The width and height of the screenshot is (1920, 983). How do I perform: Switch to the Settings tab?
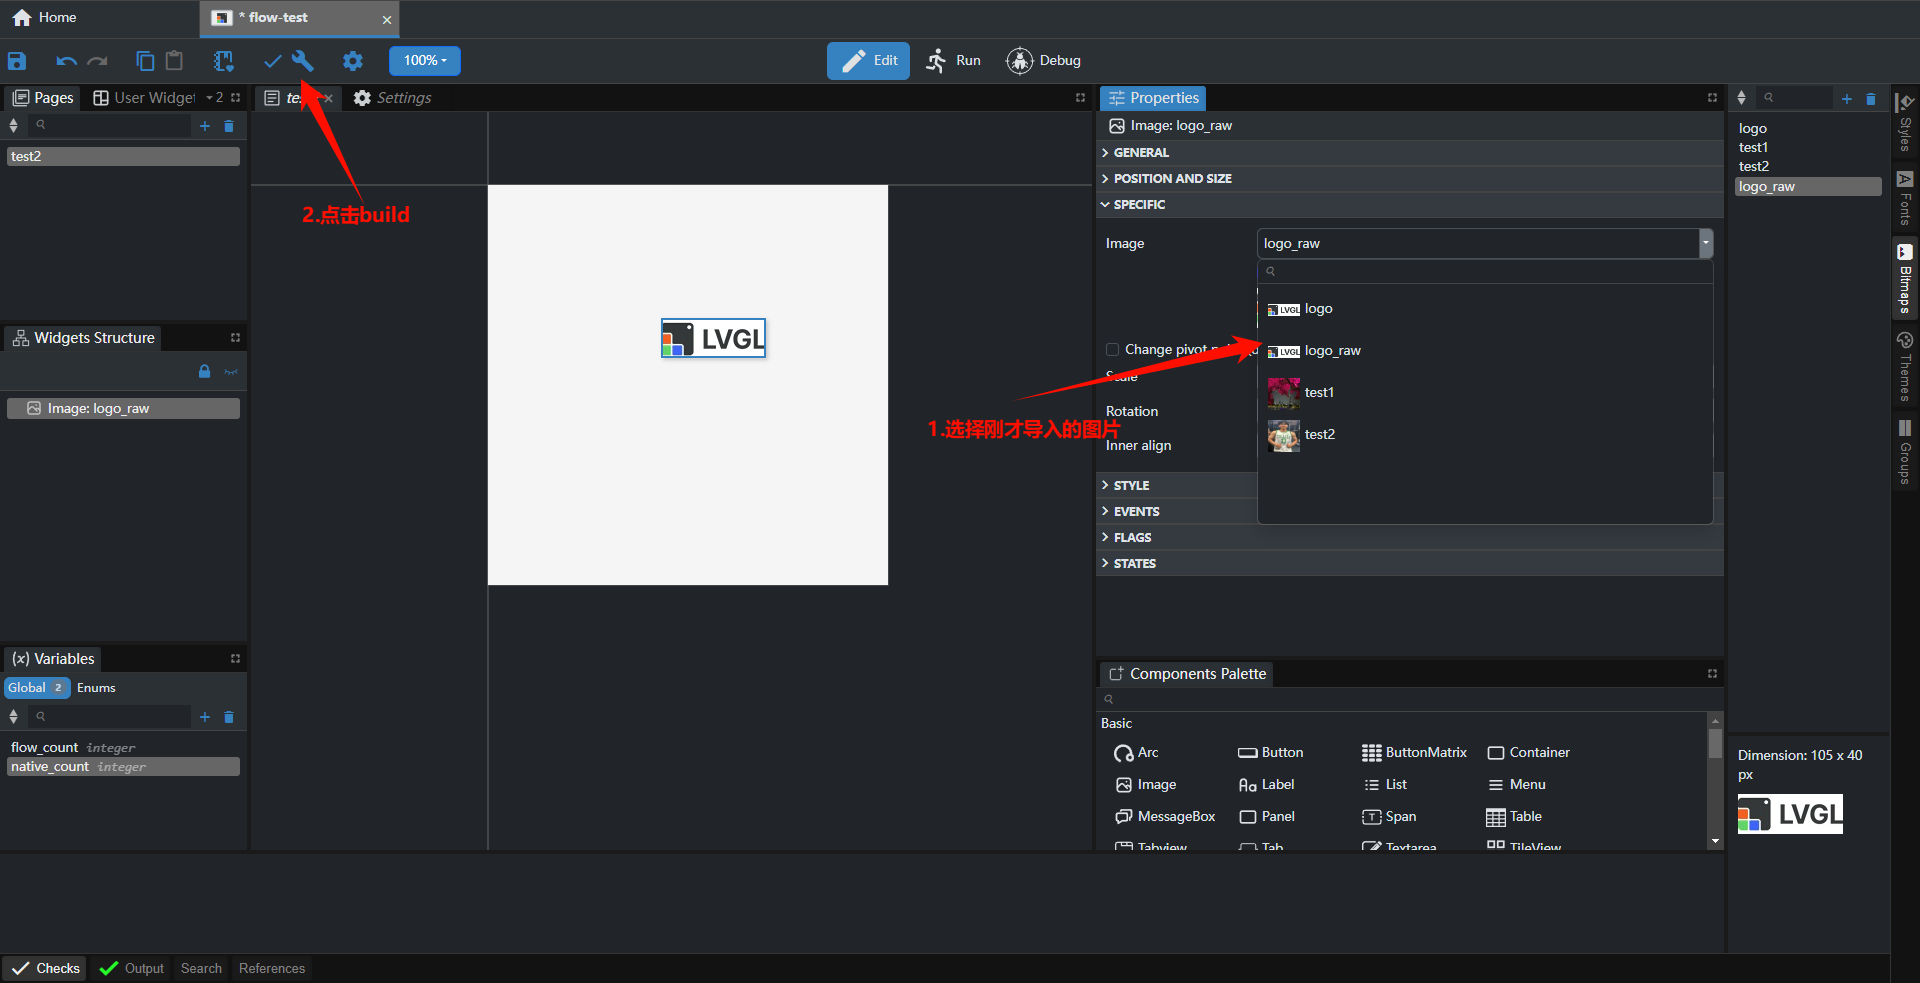click(x=393, y=98)
